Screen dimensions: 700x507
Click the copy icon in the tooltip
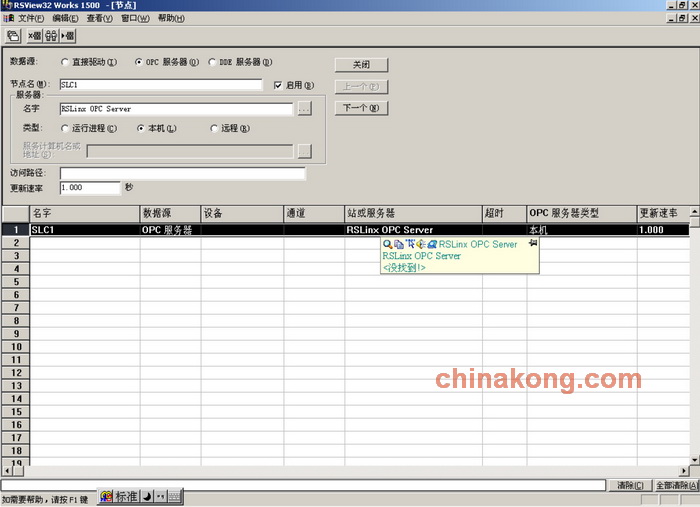(399, 244)
